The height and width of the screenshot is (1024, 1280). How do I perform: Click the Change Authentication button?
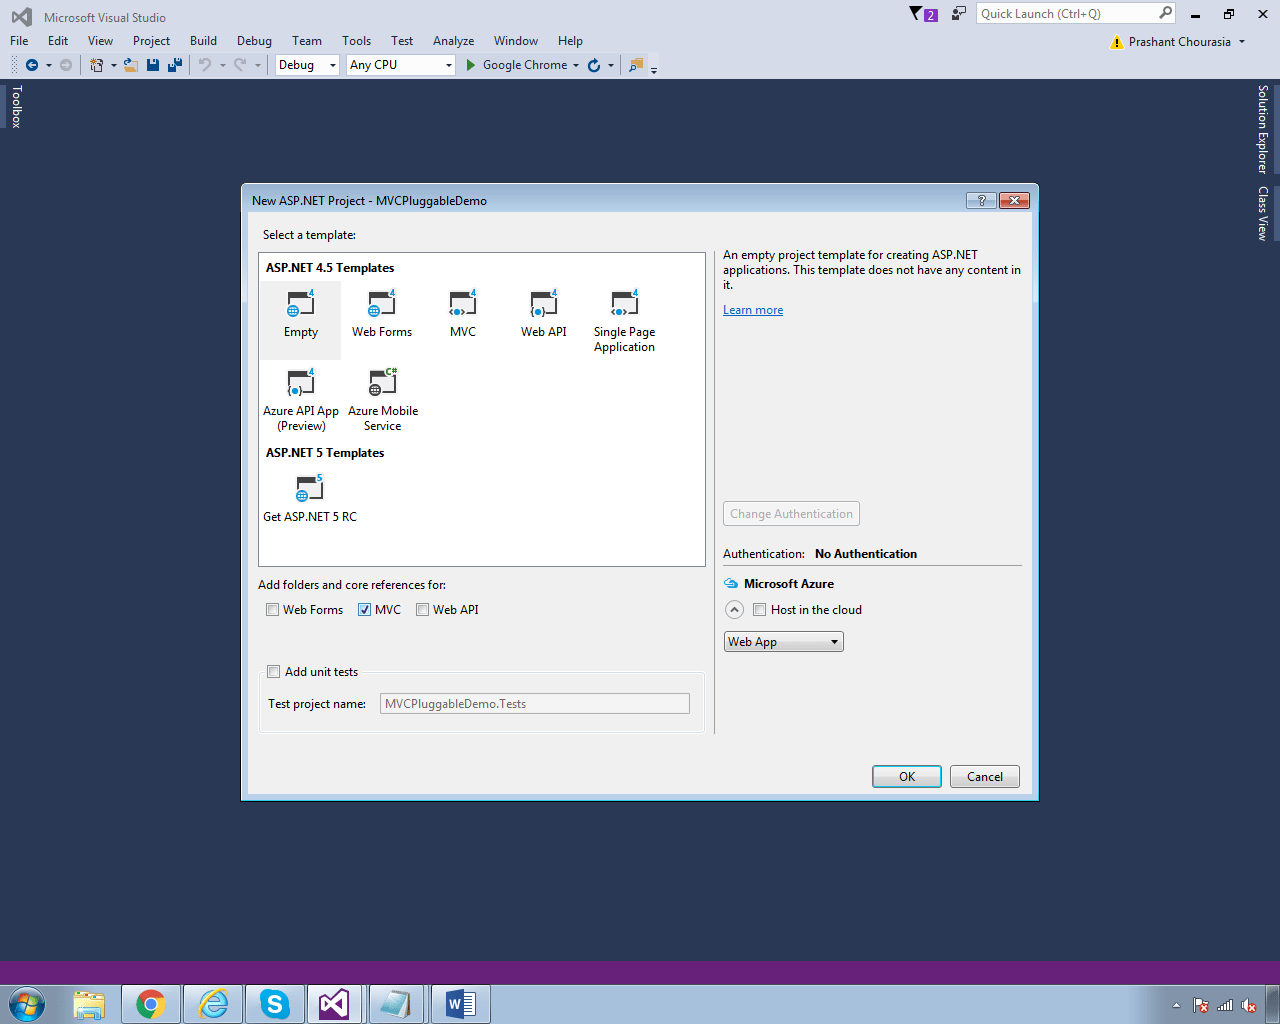click(791, 514)
